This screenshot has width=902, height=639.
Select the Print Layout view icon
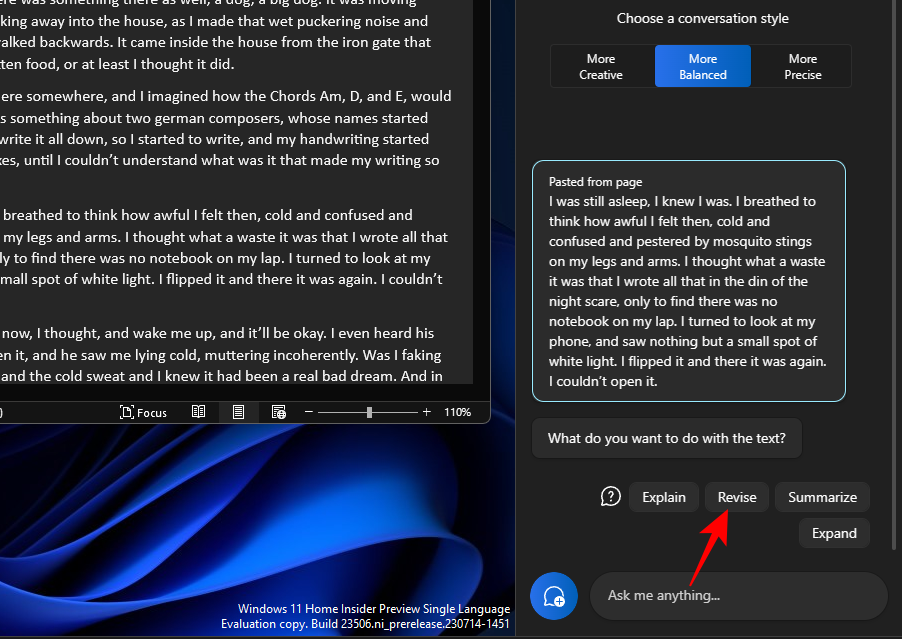coord(238,412)
